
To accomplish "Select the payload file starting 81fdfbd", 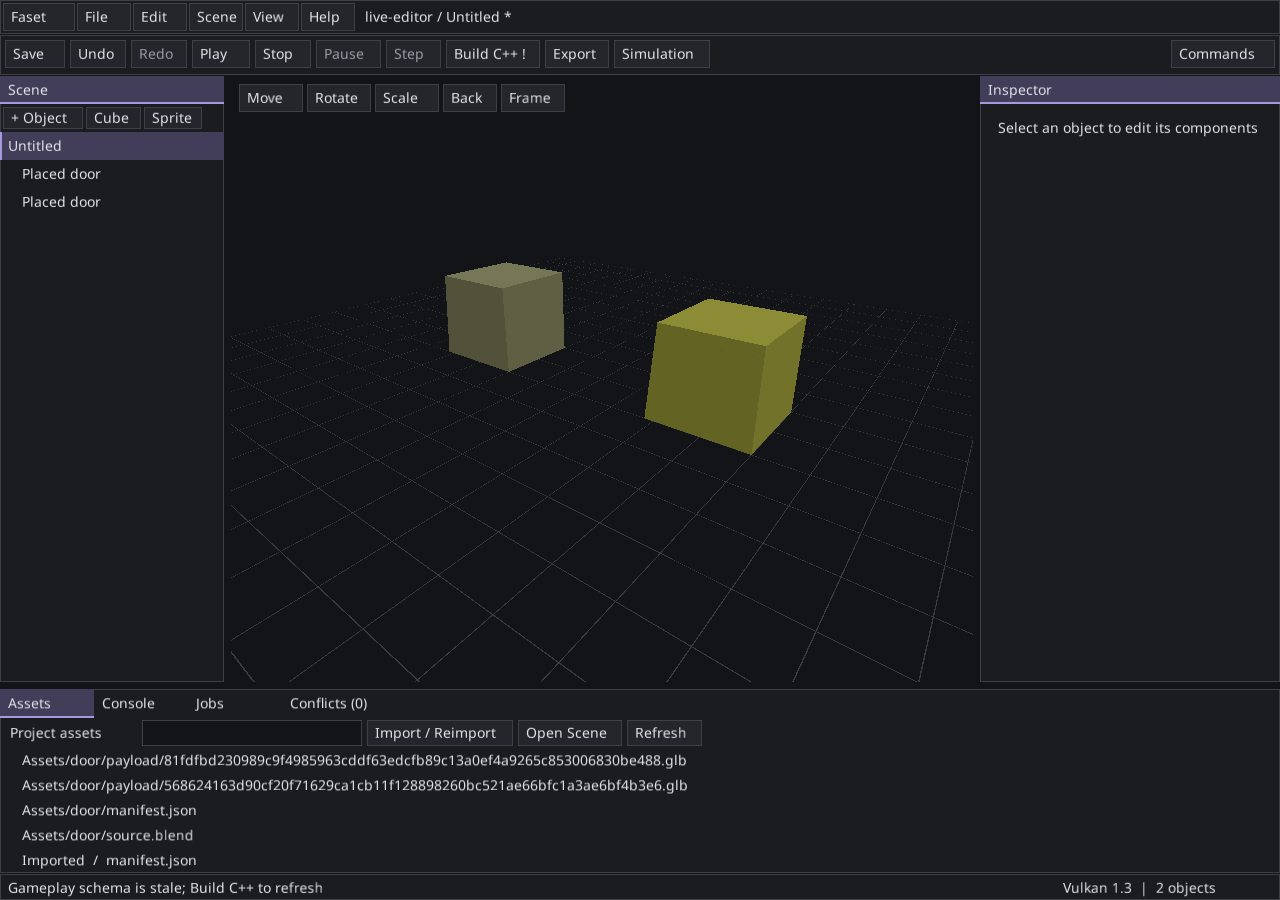I will coord(354,761).
